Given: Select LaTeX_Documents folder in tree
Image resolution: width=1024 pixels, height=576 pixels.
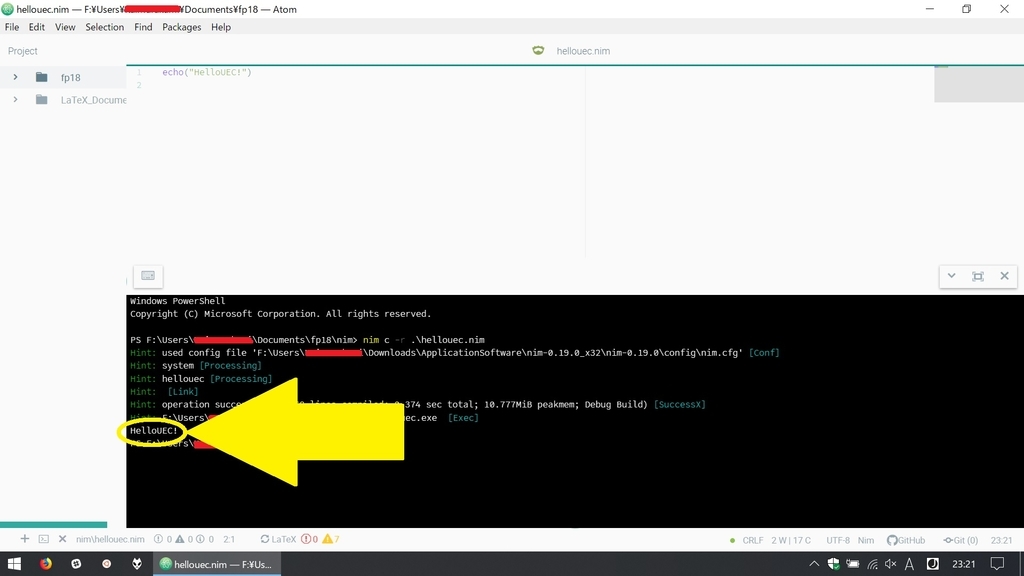Looking at the screenshot, I should pos(93,100).
